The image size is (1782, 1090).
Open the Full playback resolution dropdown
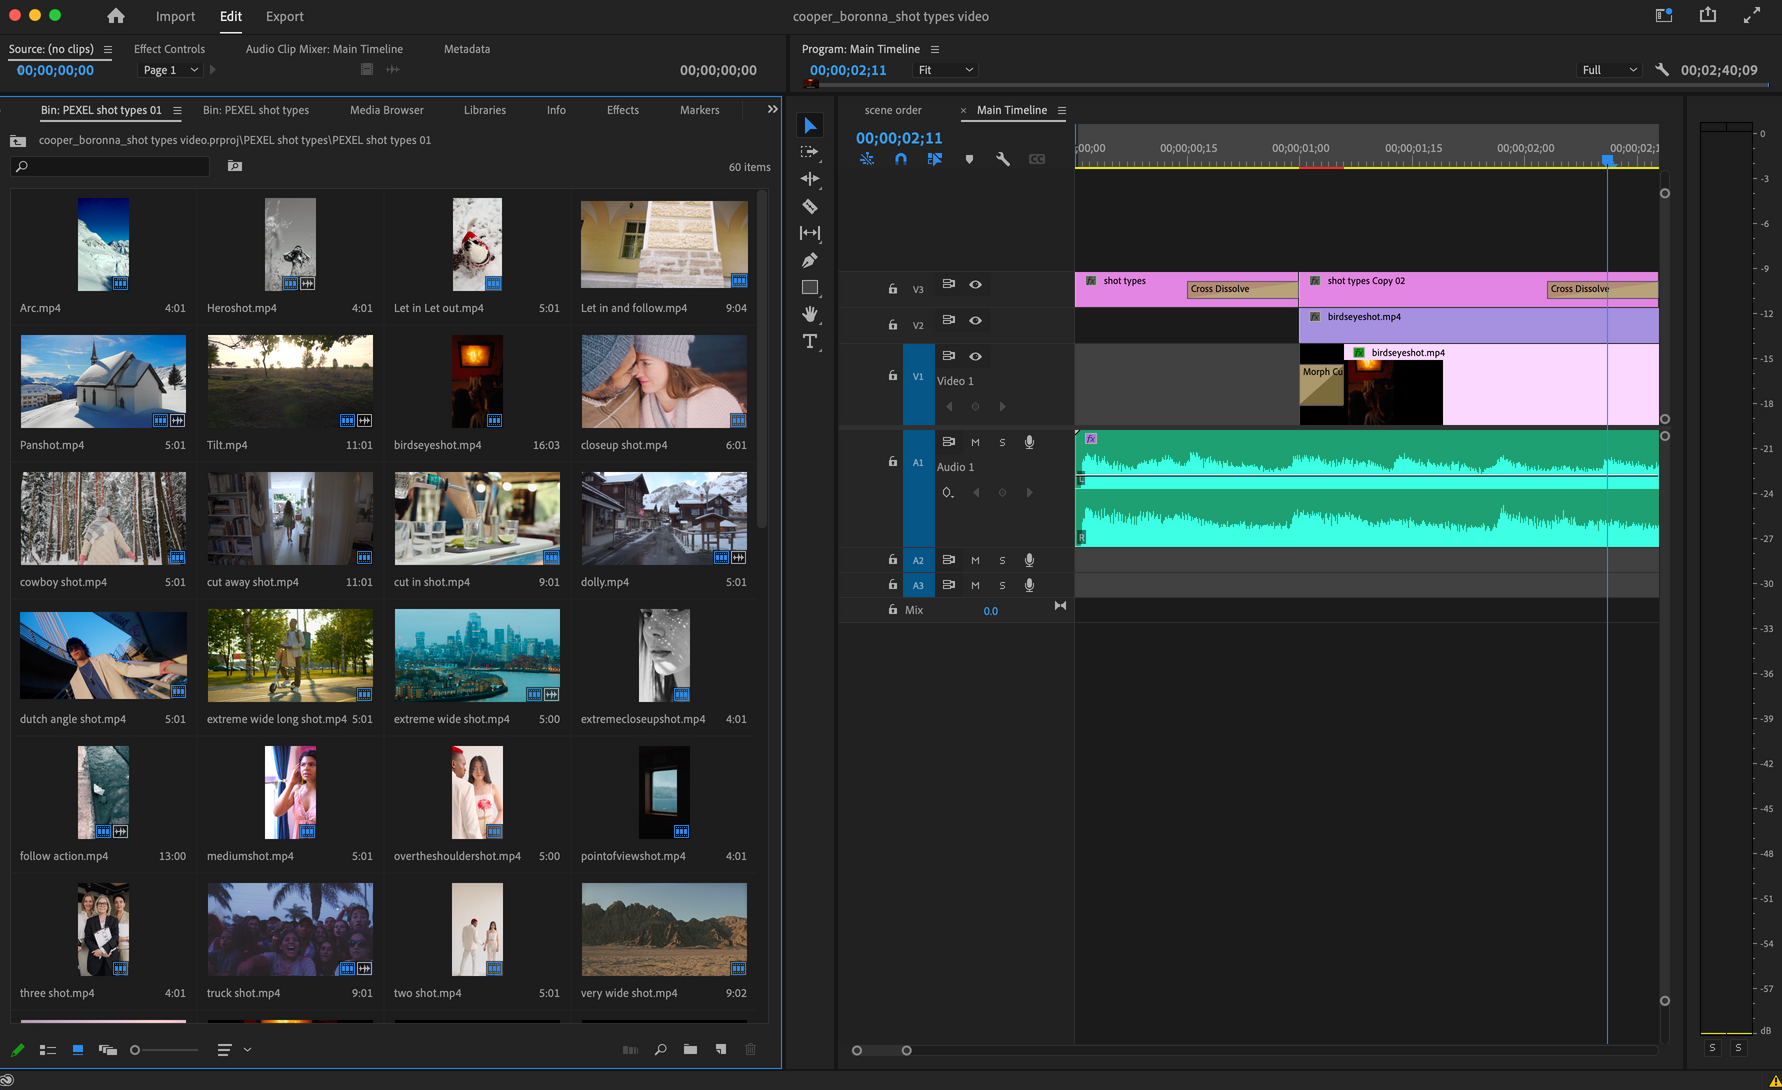pyautogui.click(x=1608, y=70)
